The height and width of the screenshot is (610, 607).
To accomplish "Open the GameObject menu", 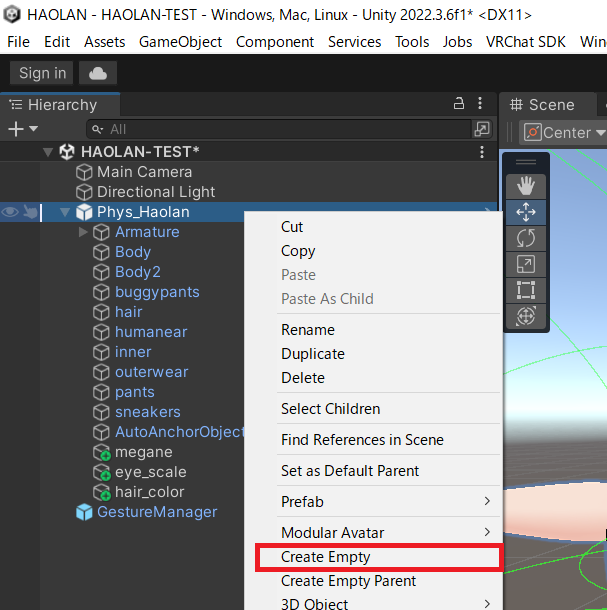I will coord(181,42).
